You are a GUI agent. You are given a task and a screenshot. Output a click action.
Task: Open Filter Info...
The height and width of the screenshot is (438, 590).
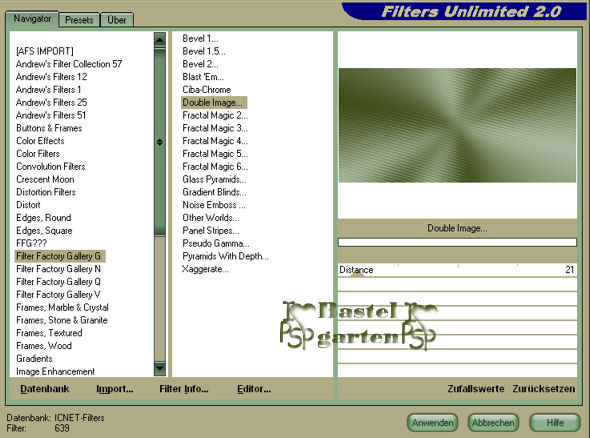(184, 389)
